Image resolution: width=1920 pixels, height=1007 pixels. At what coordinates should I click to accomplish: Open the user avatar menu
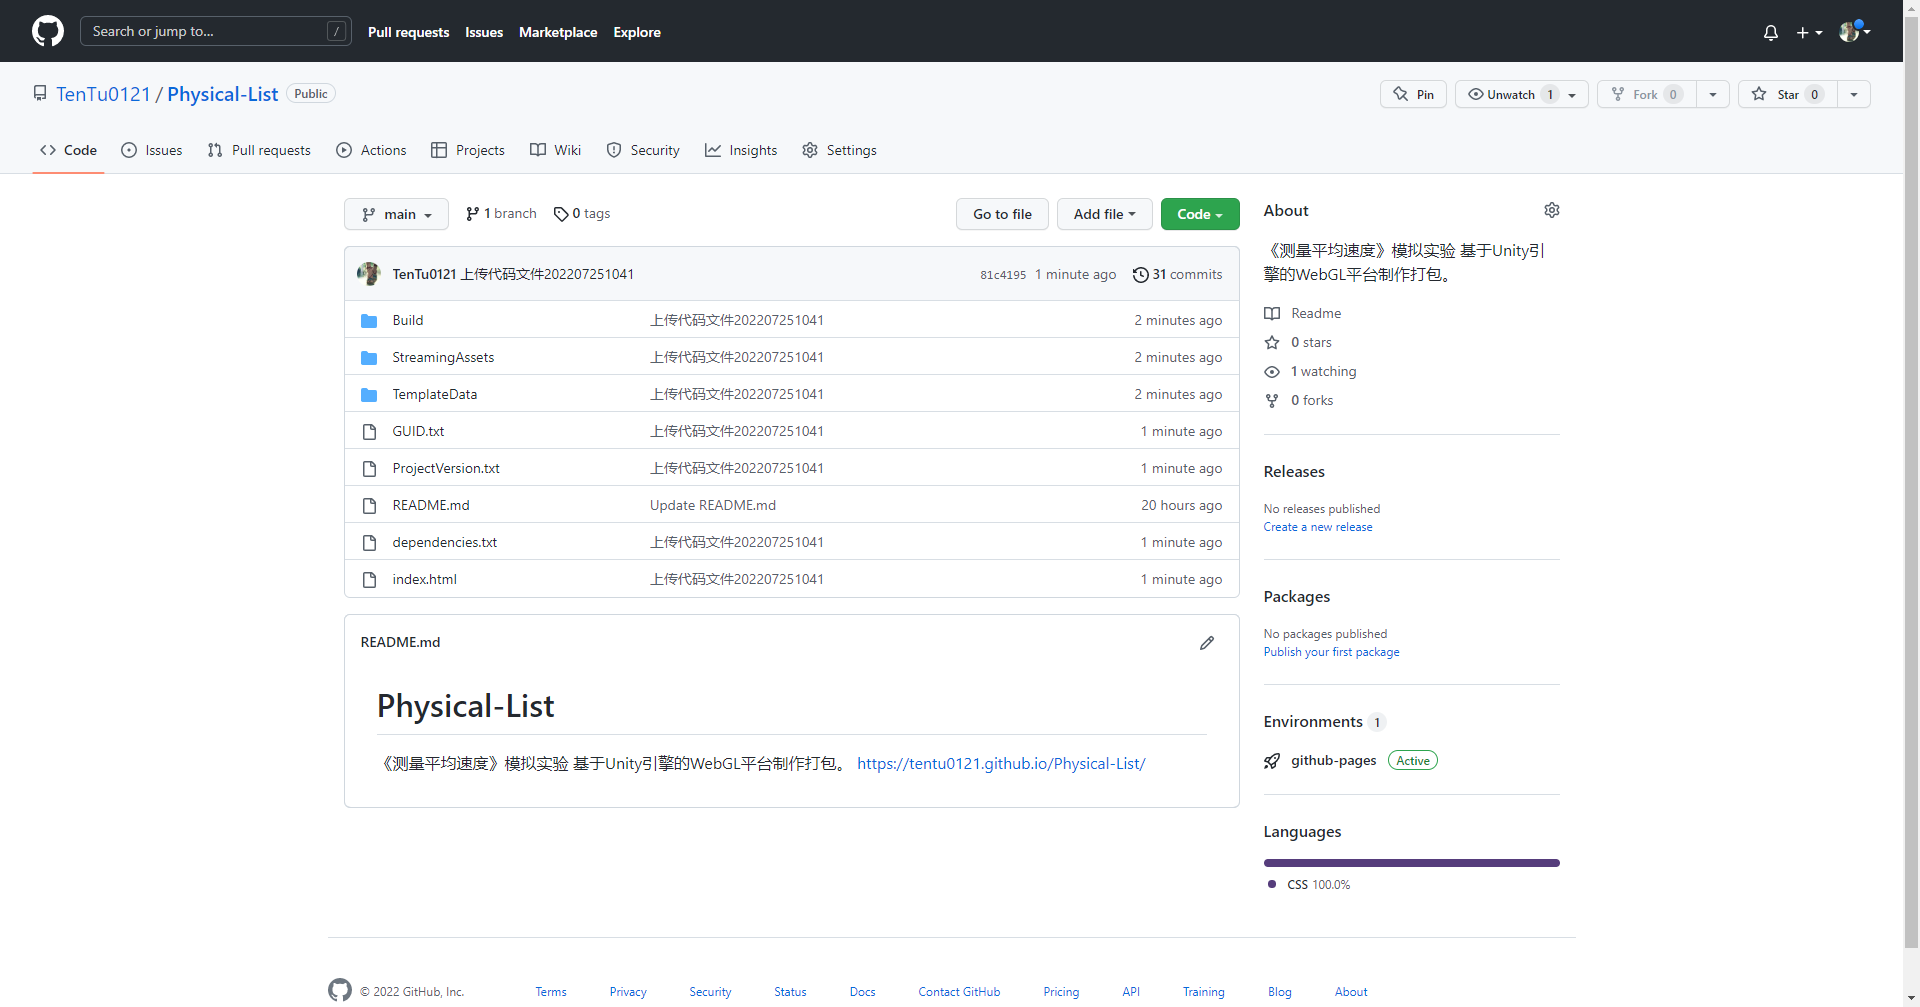pos(1855,31)
